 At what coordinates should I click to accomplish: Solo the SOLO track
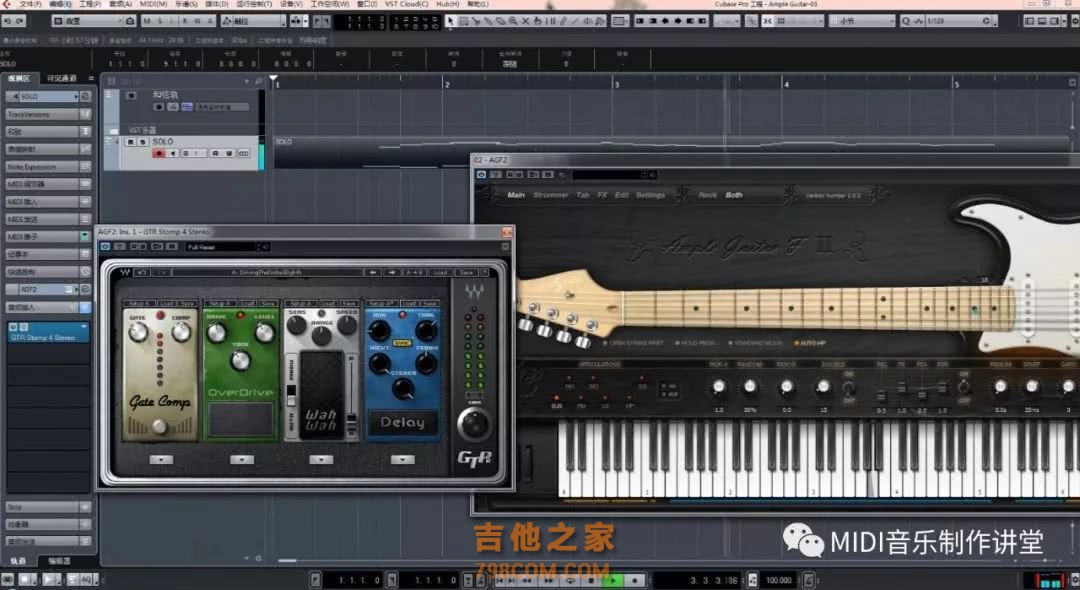pos(143,142)
